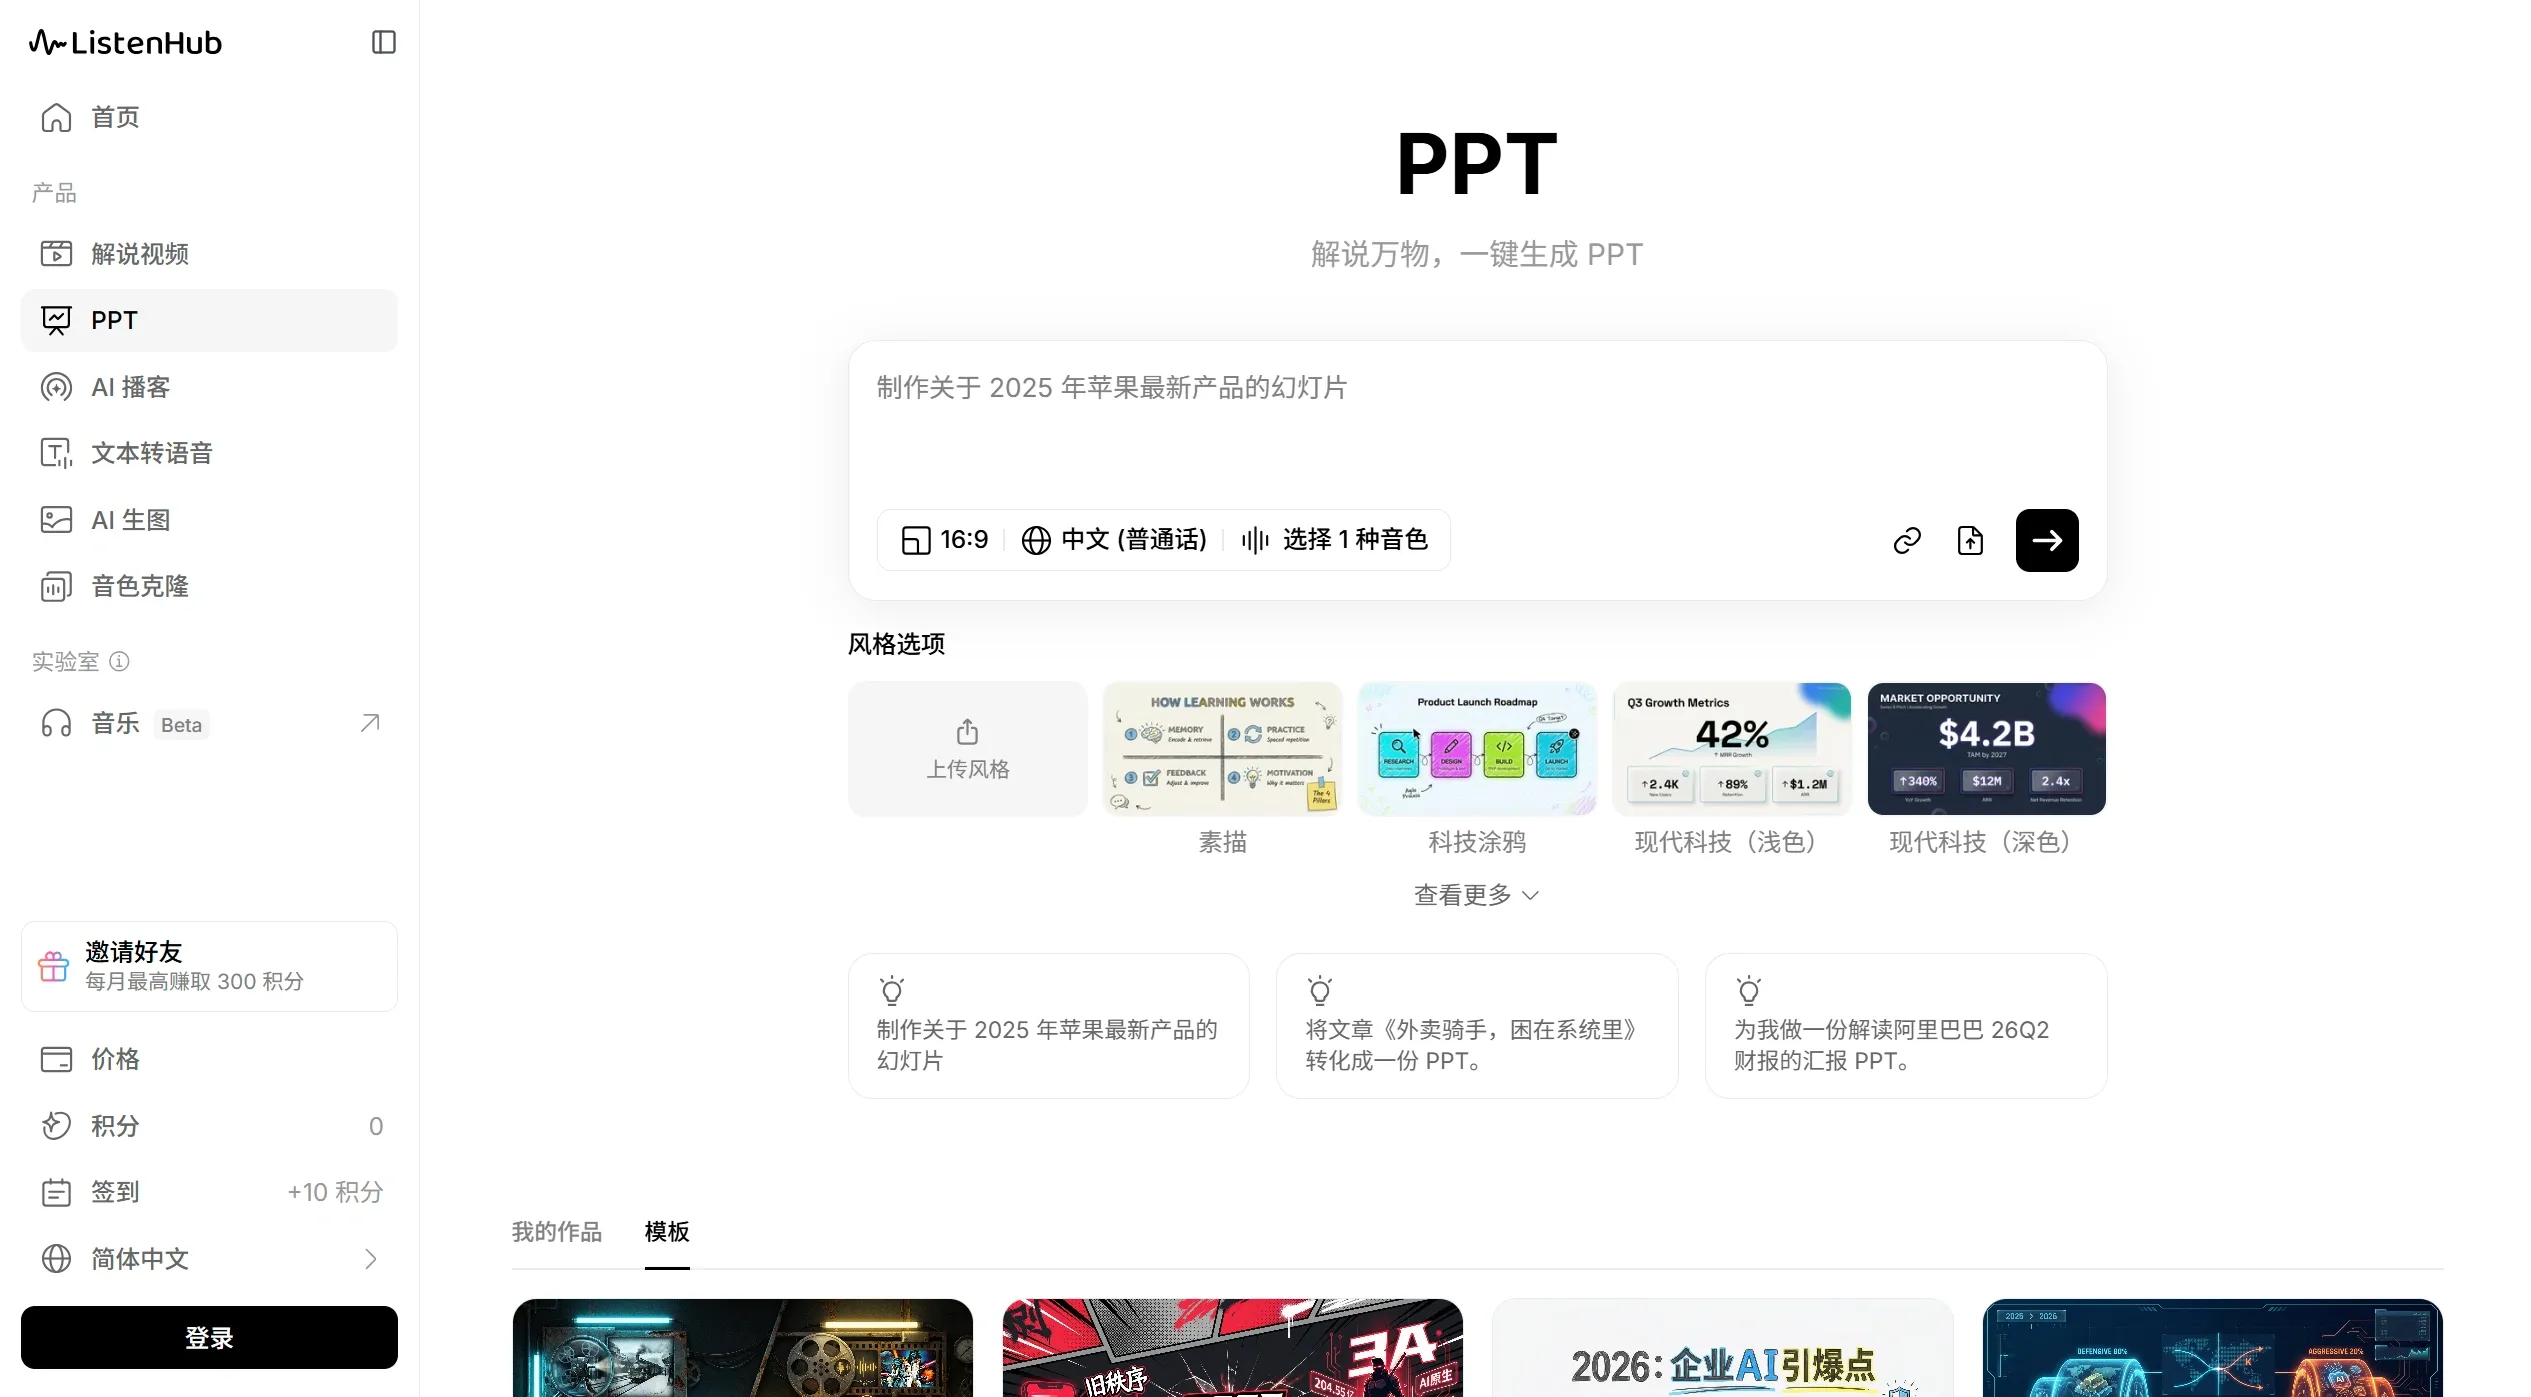The image size is (2531, 1397).
Task: Open the 音色克隆 feature
Action: coord(139,586)
